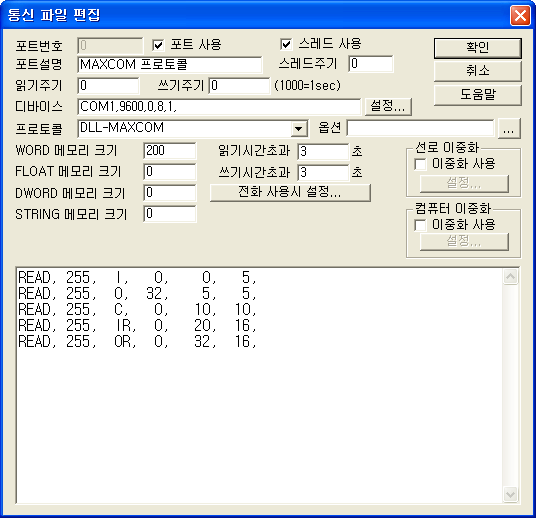Click the 읽기시간초과 seconds field
This screenshot has height=518, width=536.
click(323, 151)
